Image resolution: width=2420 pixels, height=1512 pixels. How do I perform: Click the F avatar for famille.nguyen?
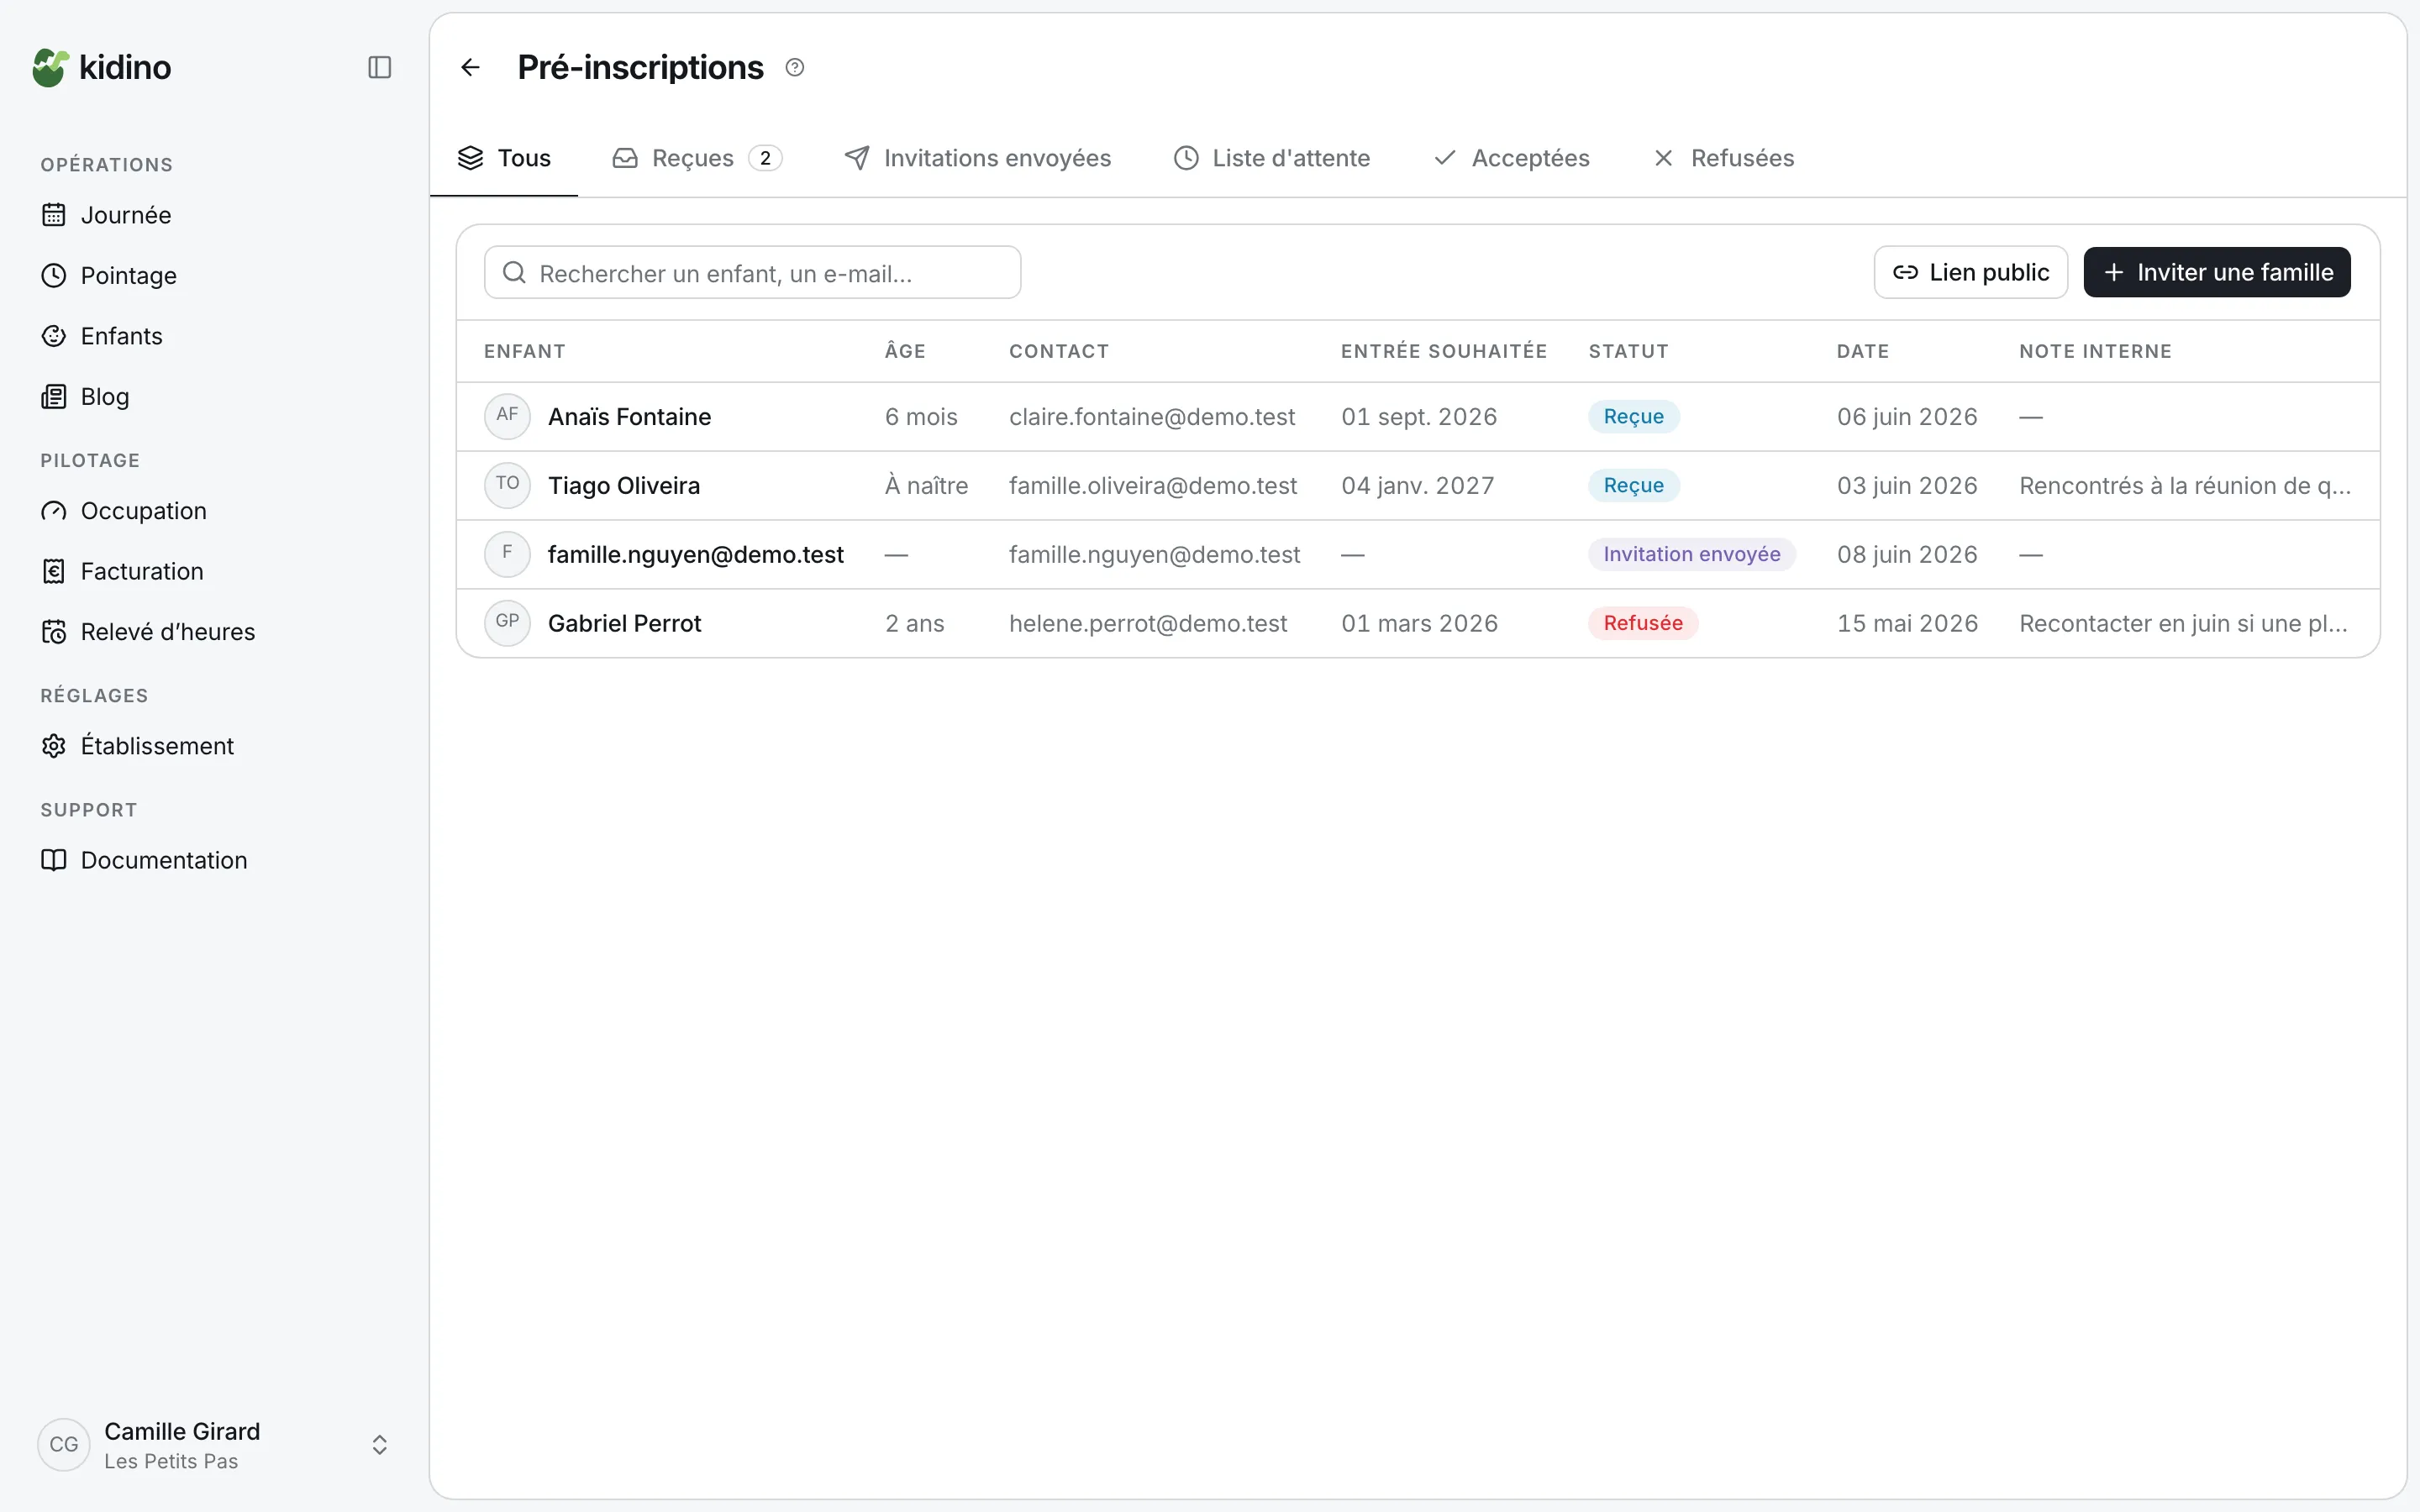pos(507,554)
